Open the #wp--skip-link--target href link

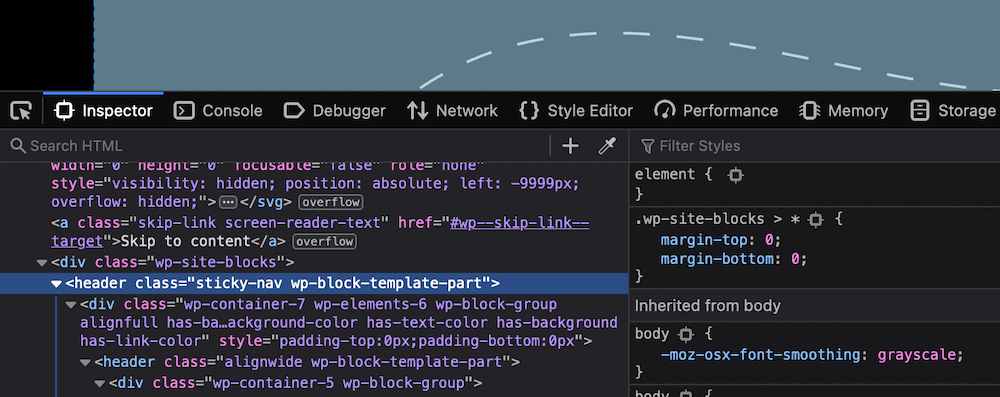pyautogui.click(x=320, y=232)
